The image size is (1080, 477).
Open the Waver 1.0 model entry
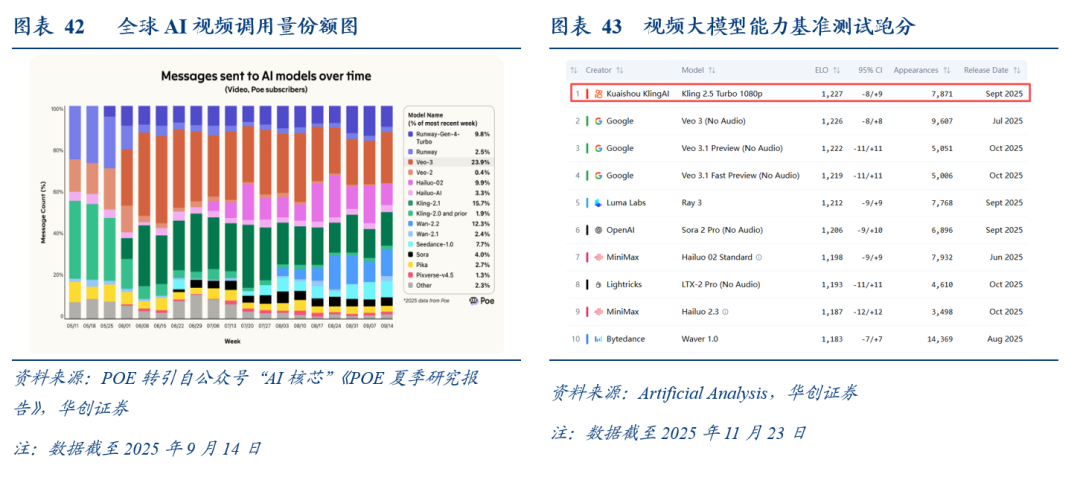(x=700, y=339)
